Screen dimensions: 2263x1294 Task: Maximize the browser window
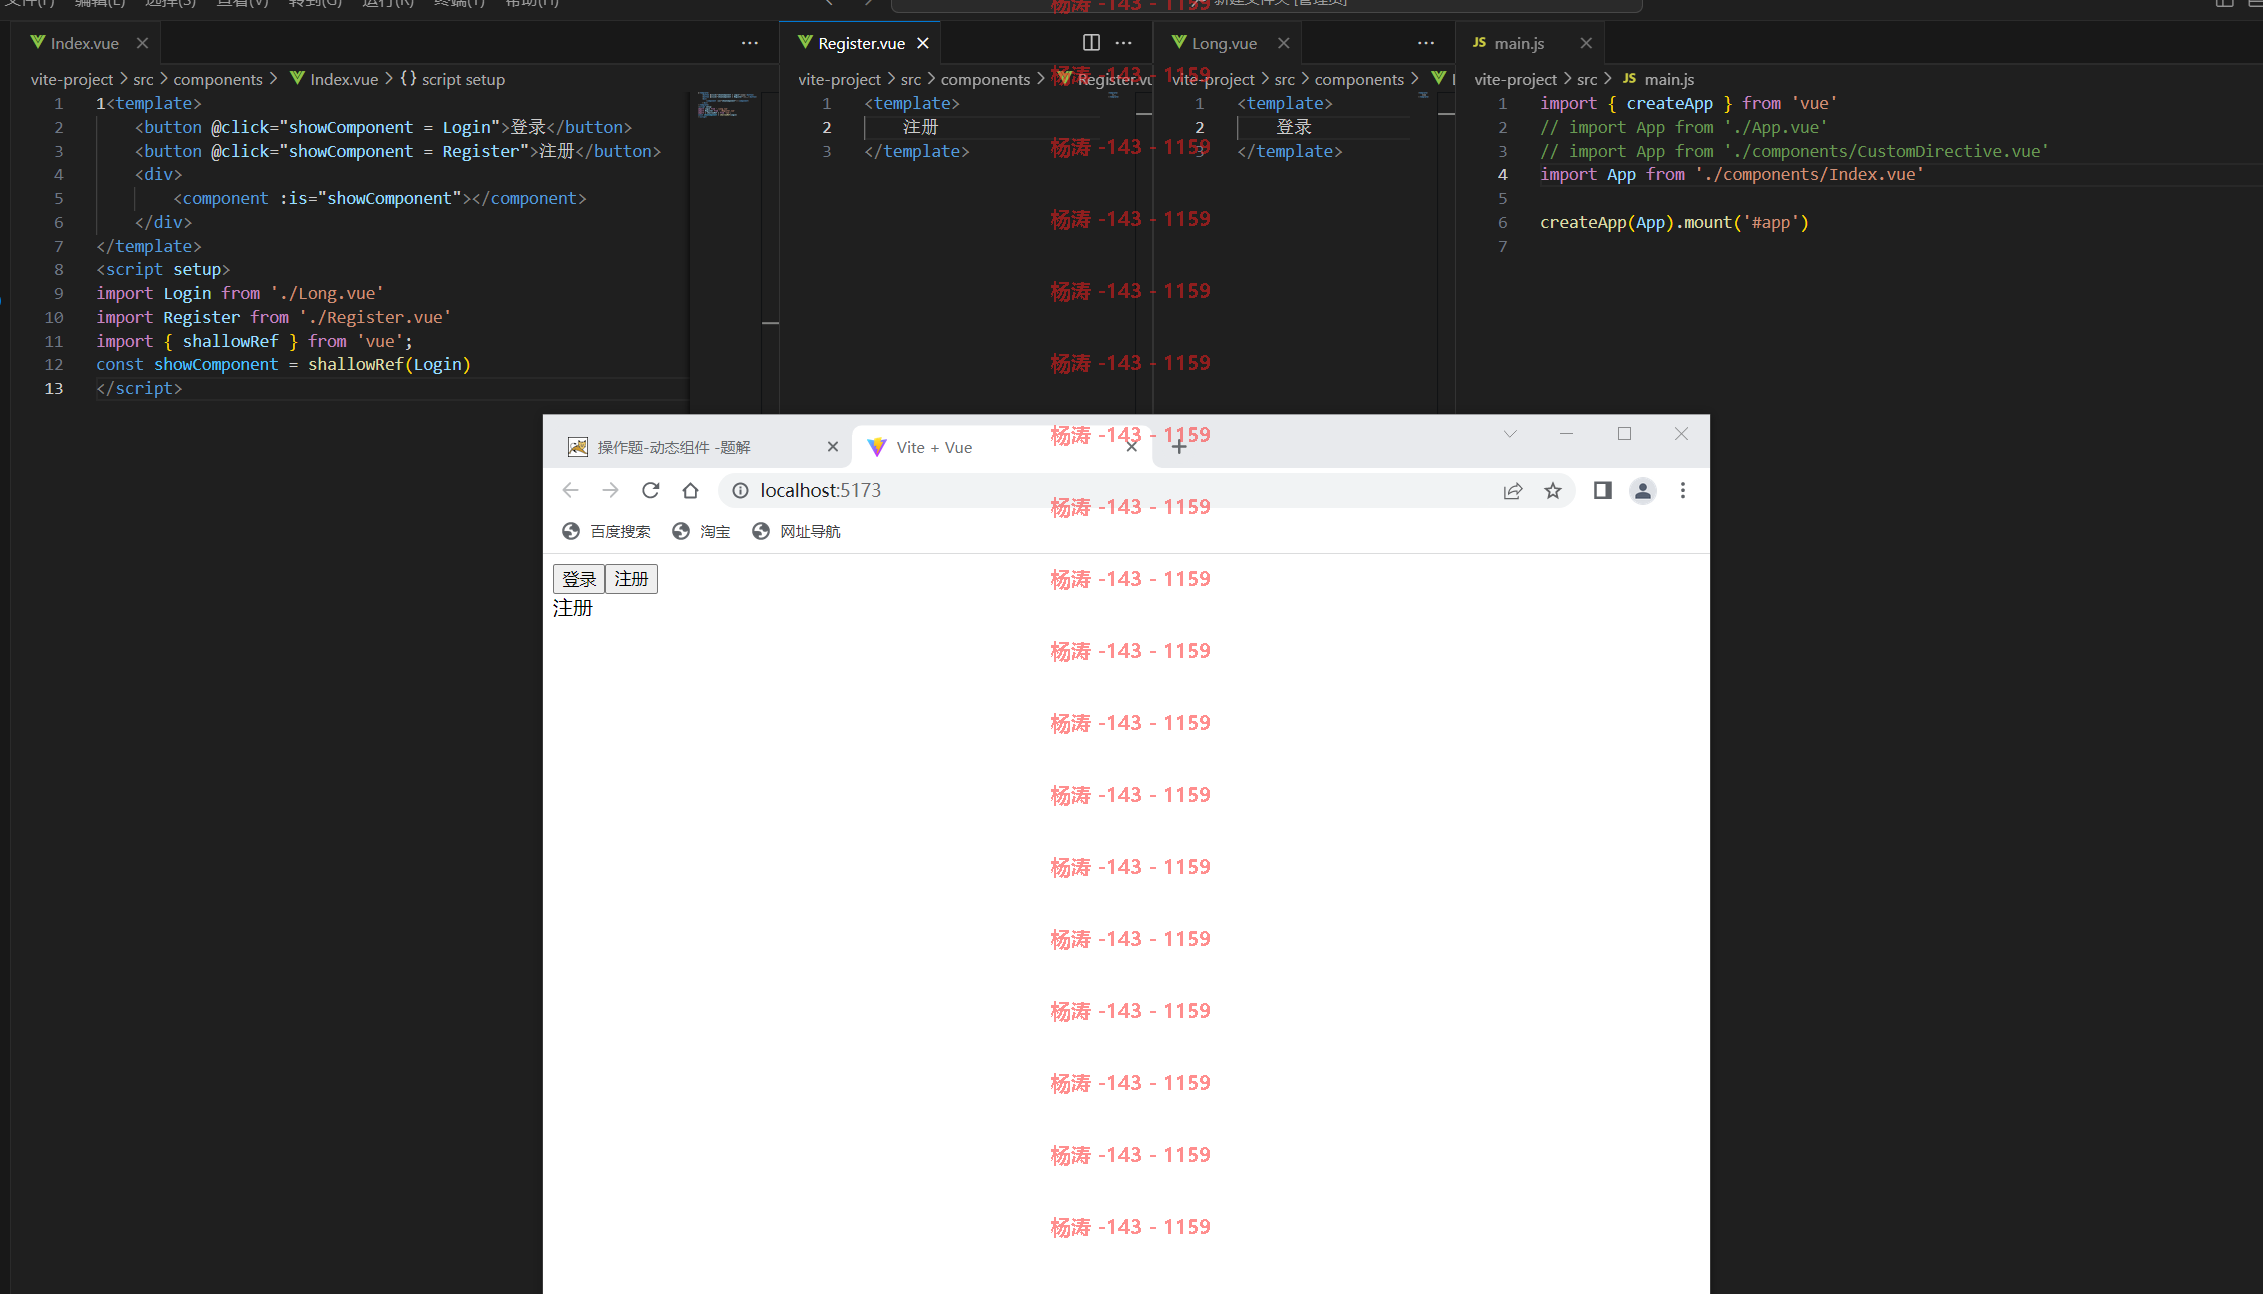1624,433
